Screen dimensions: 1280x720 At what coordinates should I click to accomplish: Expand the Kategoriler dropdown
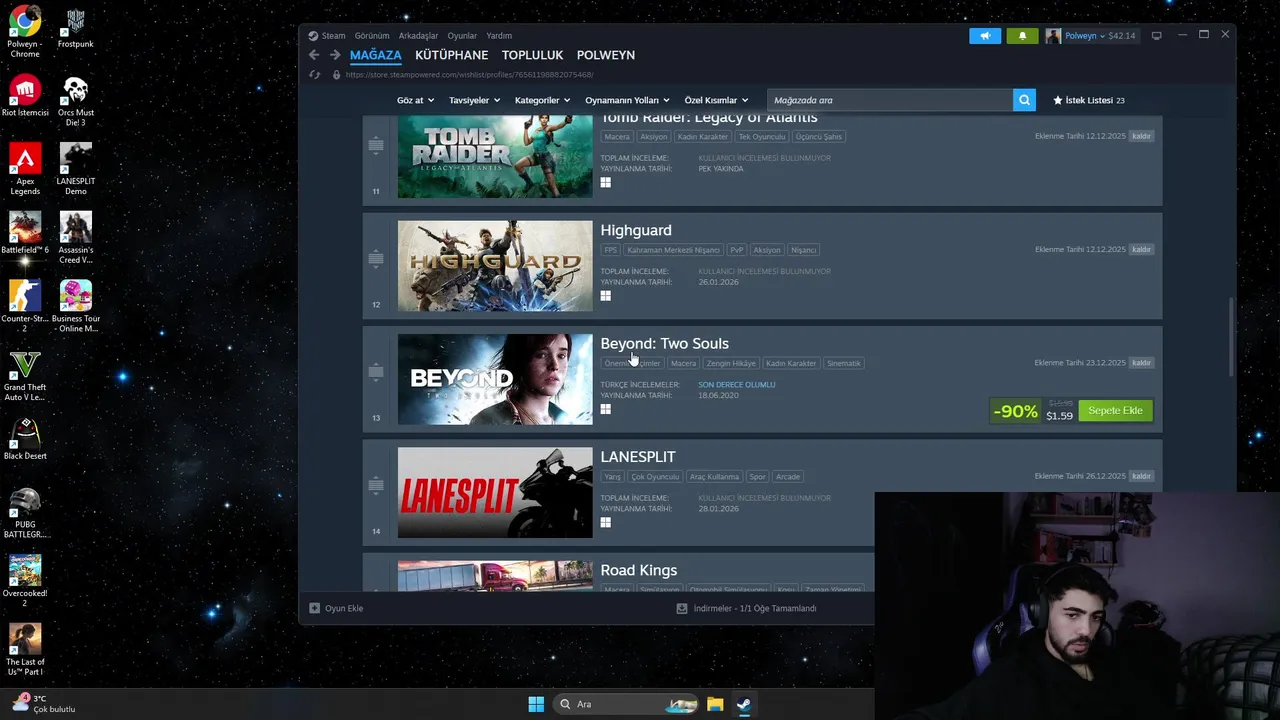click(542, 100)
